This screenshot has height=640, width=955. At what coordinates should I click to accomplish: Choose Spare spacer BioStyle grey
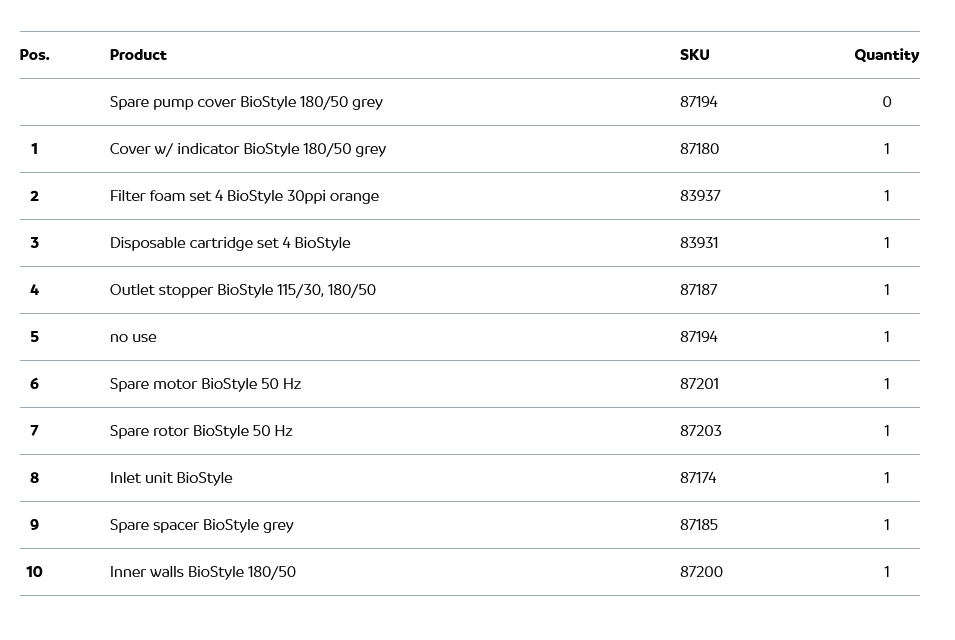201,525
